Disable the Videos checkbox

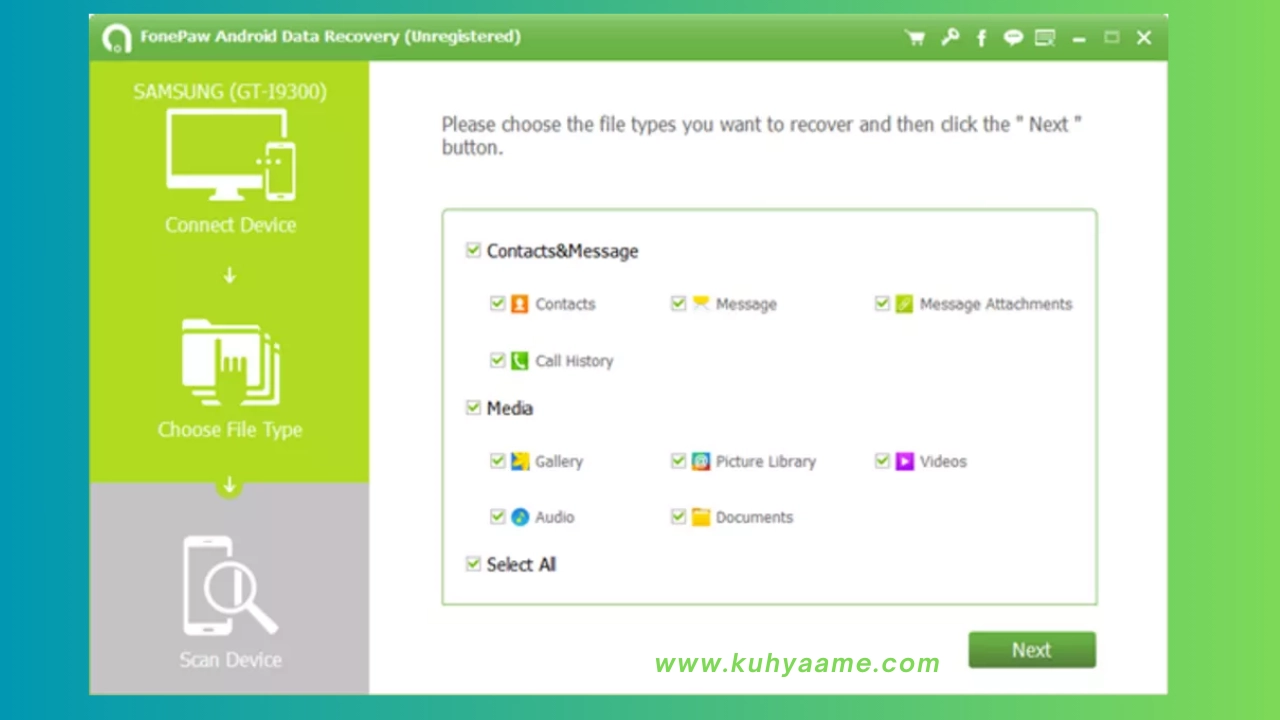tap(882, 460)
